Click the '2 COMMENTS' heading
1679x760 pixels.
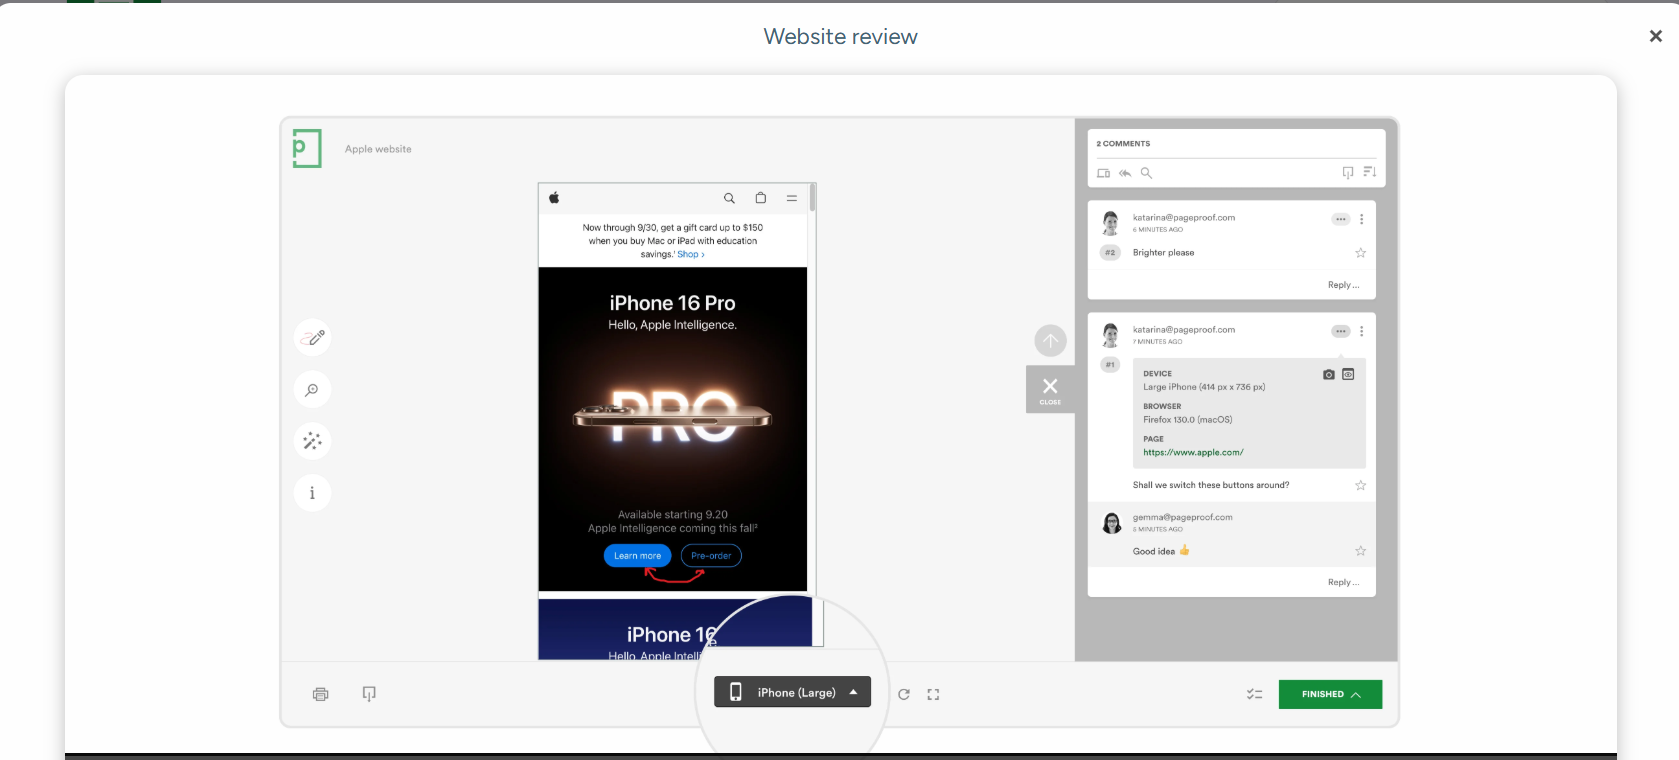(x=1123, y=144)
